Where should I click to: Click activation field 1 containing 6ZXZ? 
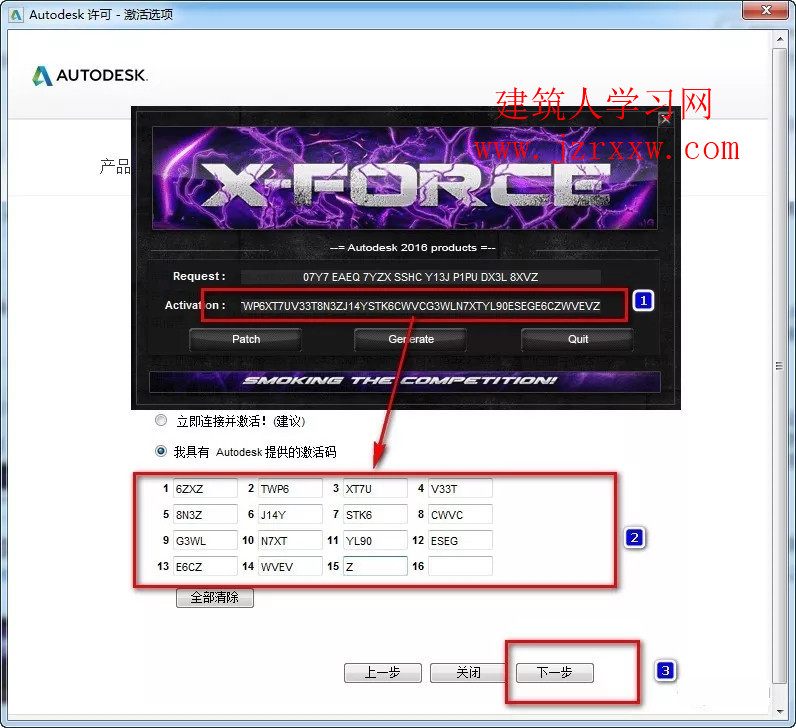205,488
